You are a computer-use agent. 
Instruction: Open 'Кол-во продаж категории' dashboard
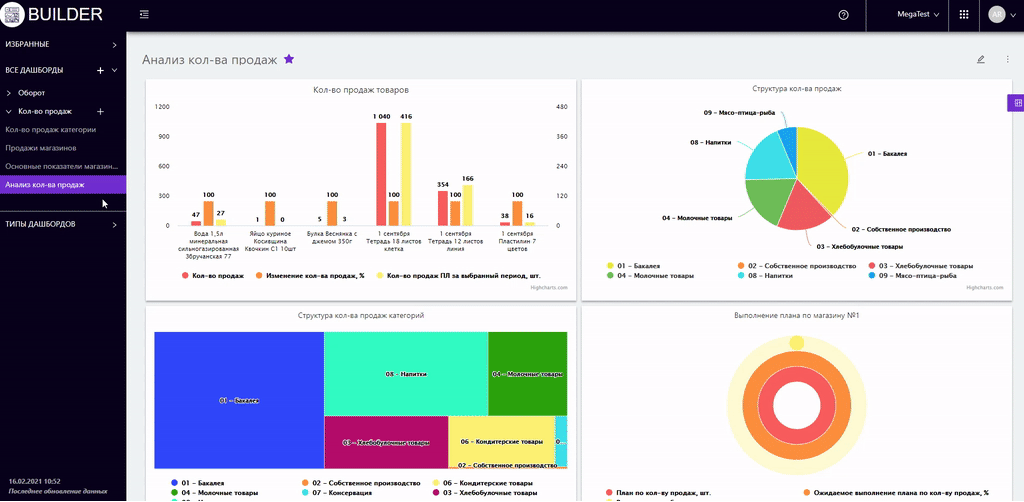(51, 130)
